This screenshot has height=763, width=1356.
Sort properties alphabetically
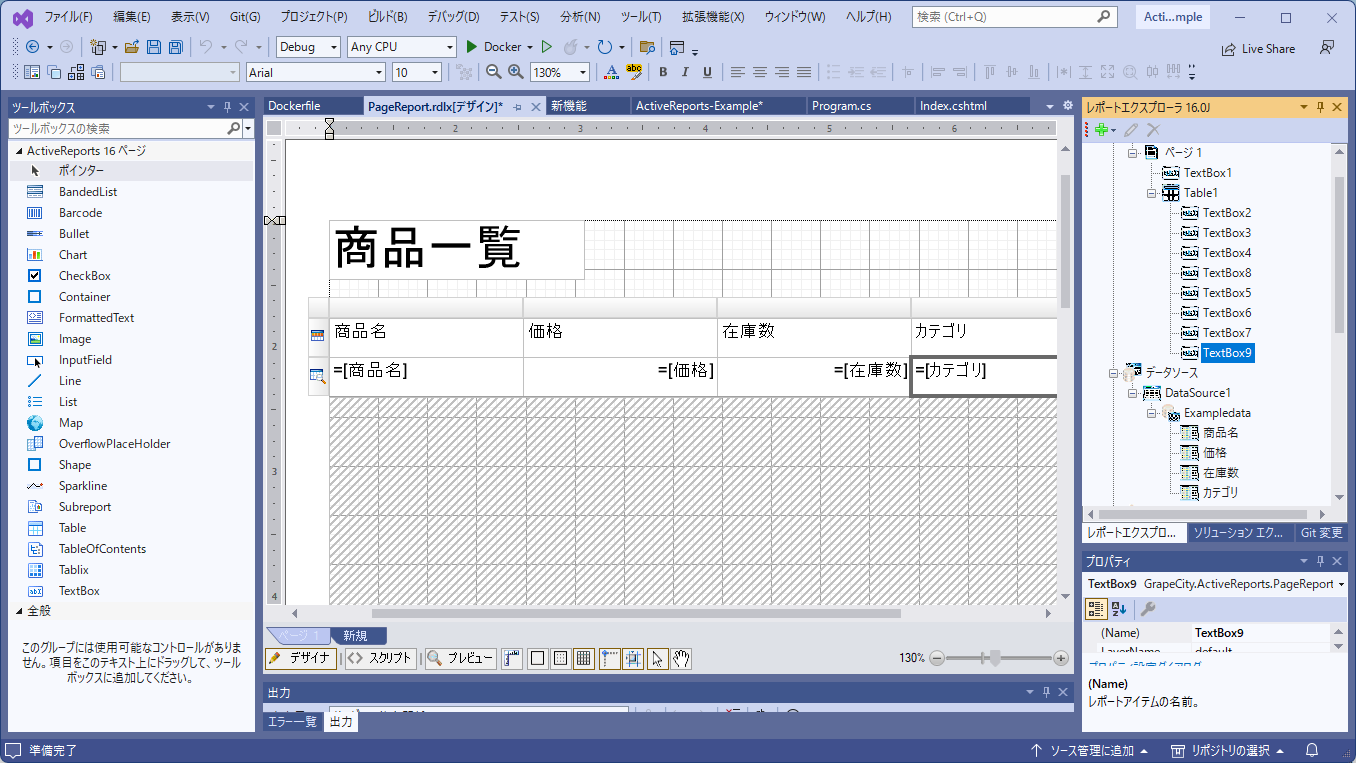pyautogui.click(x=1119, y=608)
